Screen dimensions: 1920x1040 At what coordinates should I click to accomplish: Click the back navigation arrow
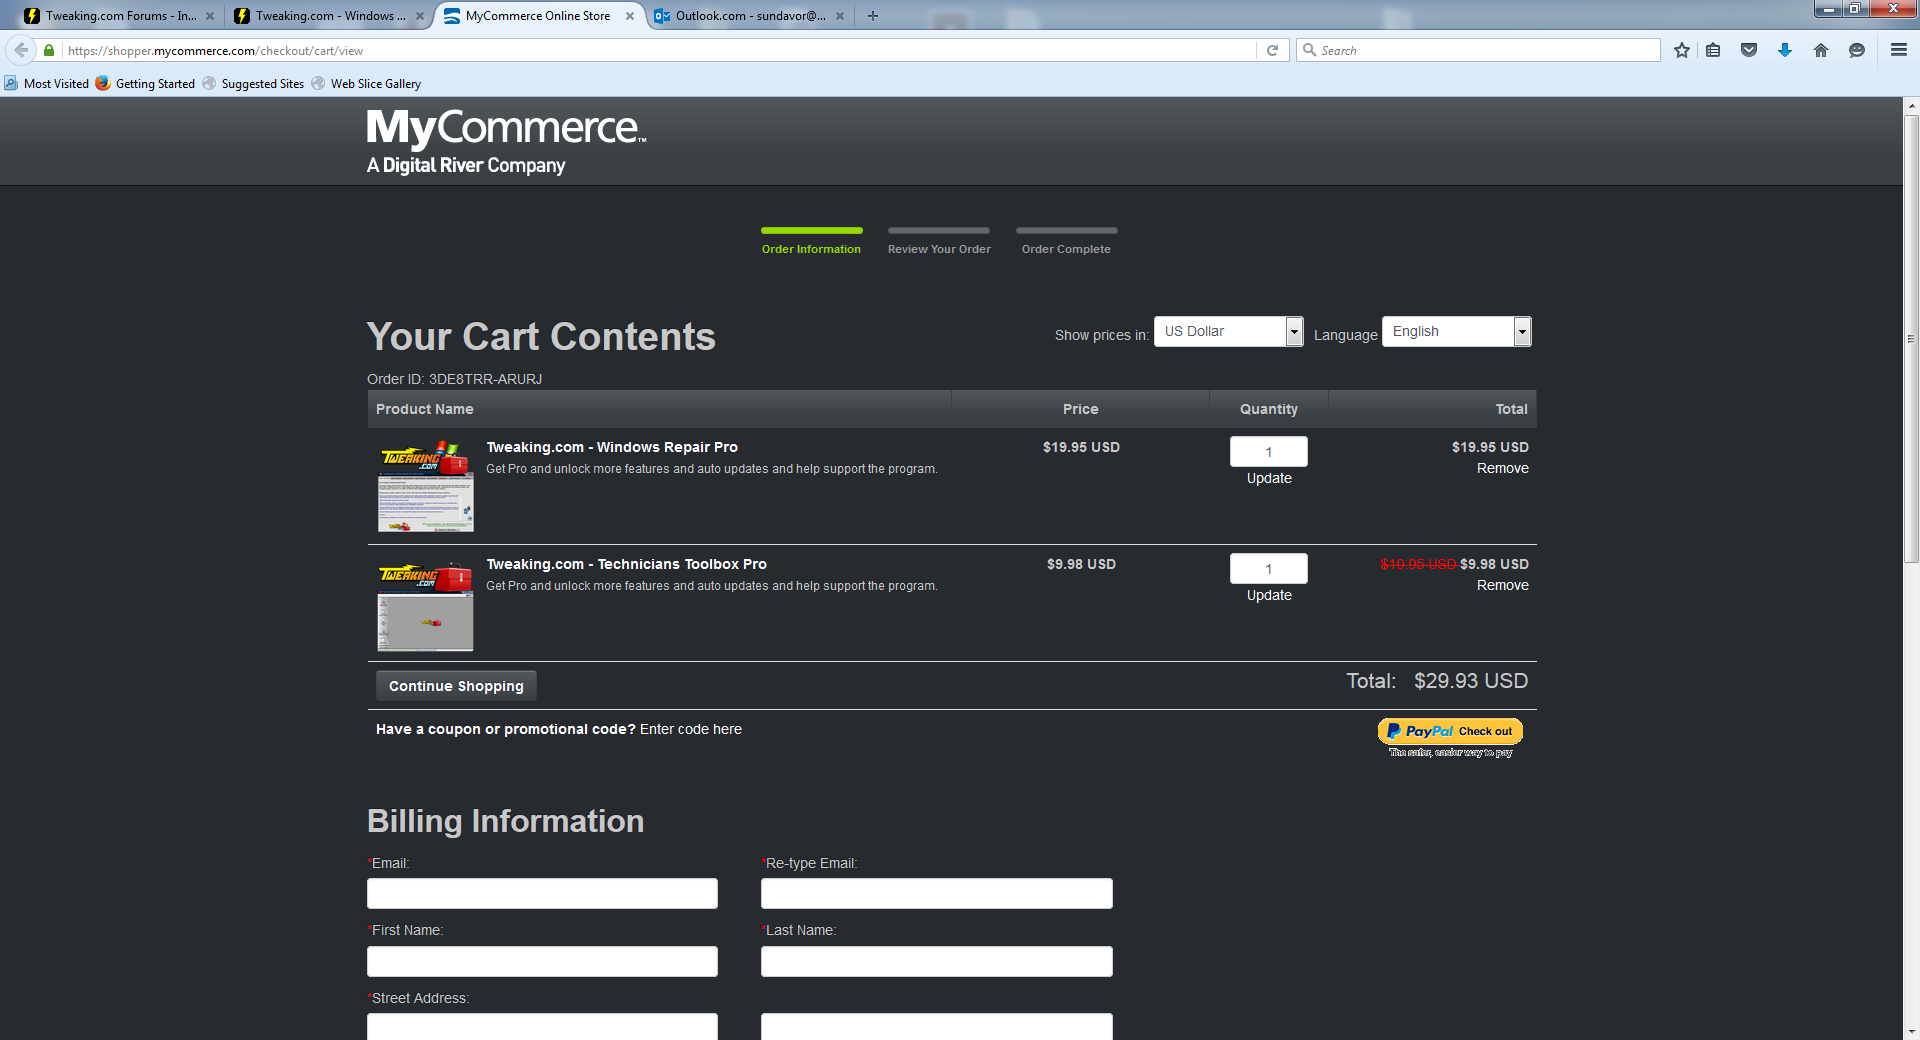(x=21, y=50)
